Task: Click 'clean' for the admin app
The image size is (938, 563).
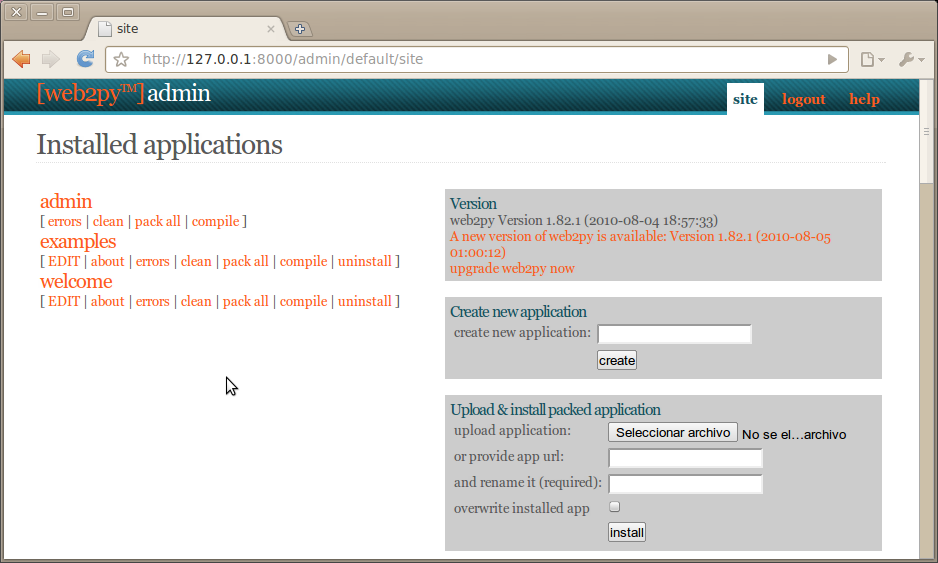Action: coord(108,221)
